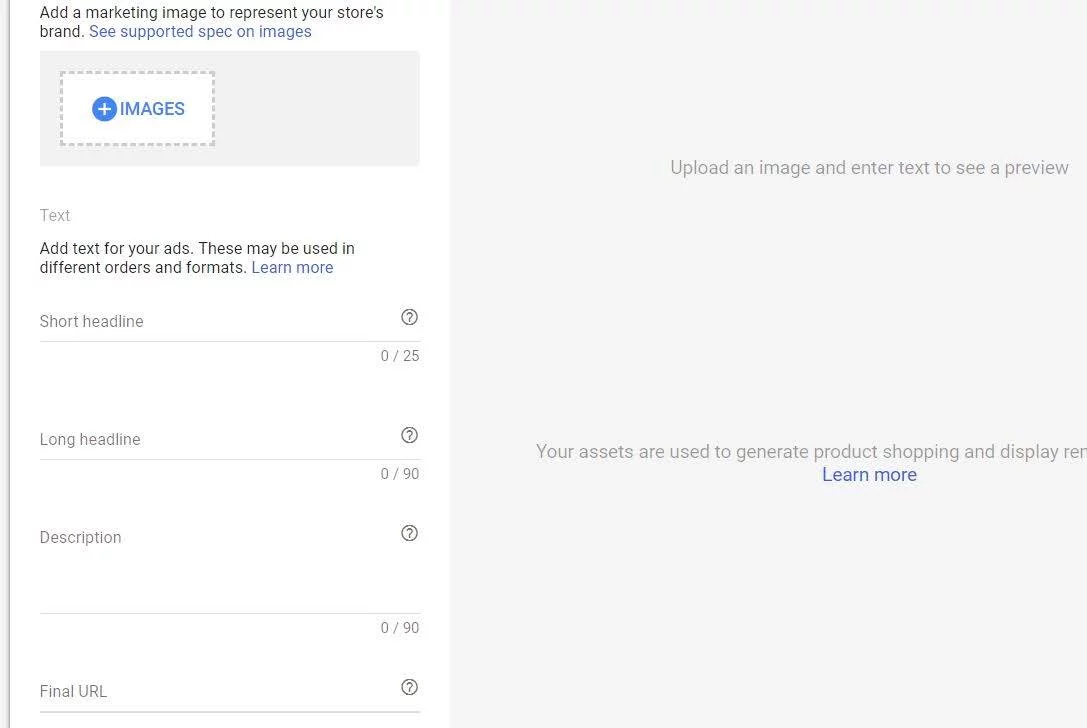Viewport: 1087px width, 728px height.
Task: Click the blue plus icon to add images
Action: click(x=104, y=109)
